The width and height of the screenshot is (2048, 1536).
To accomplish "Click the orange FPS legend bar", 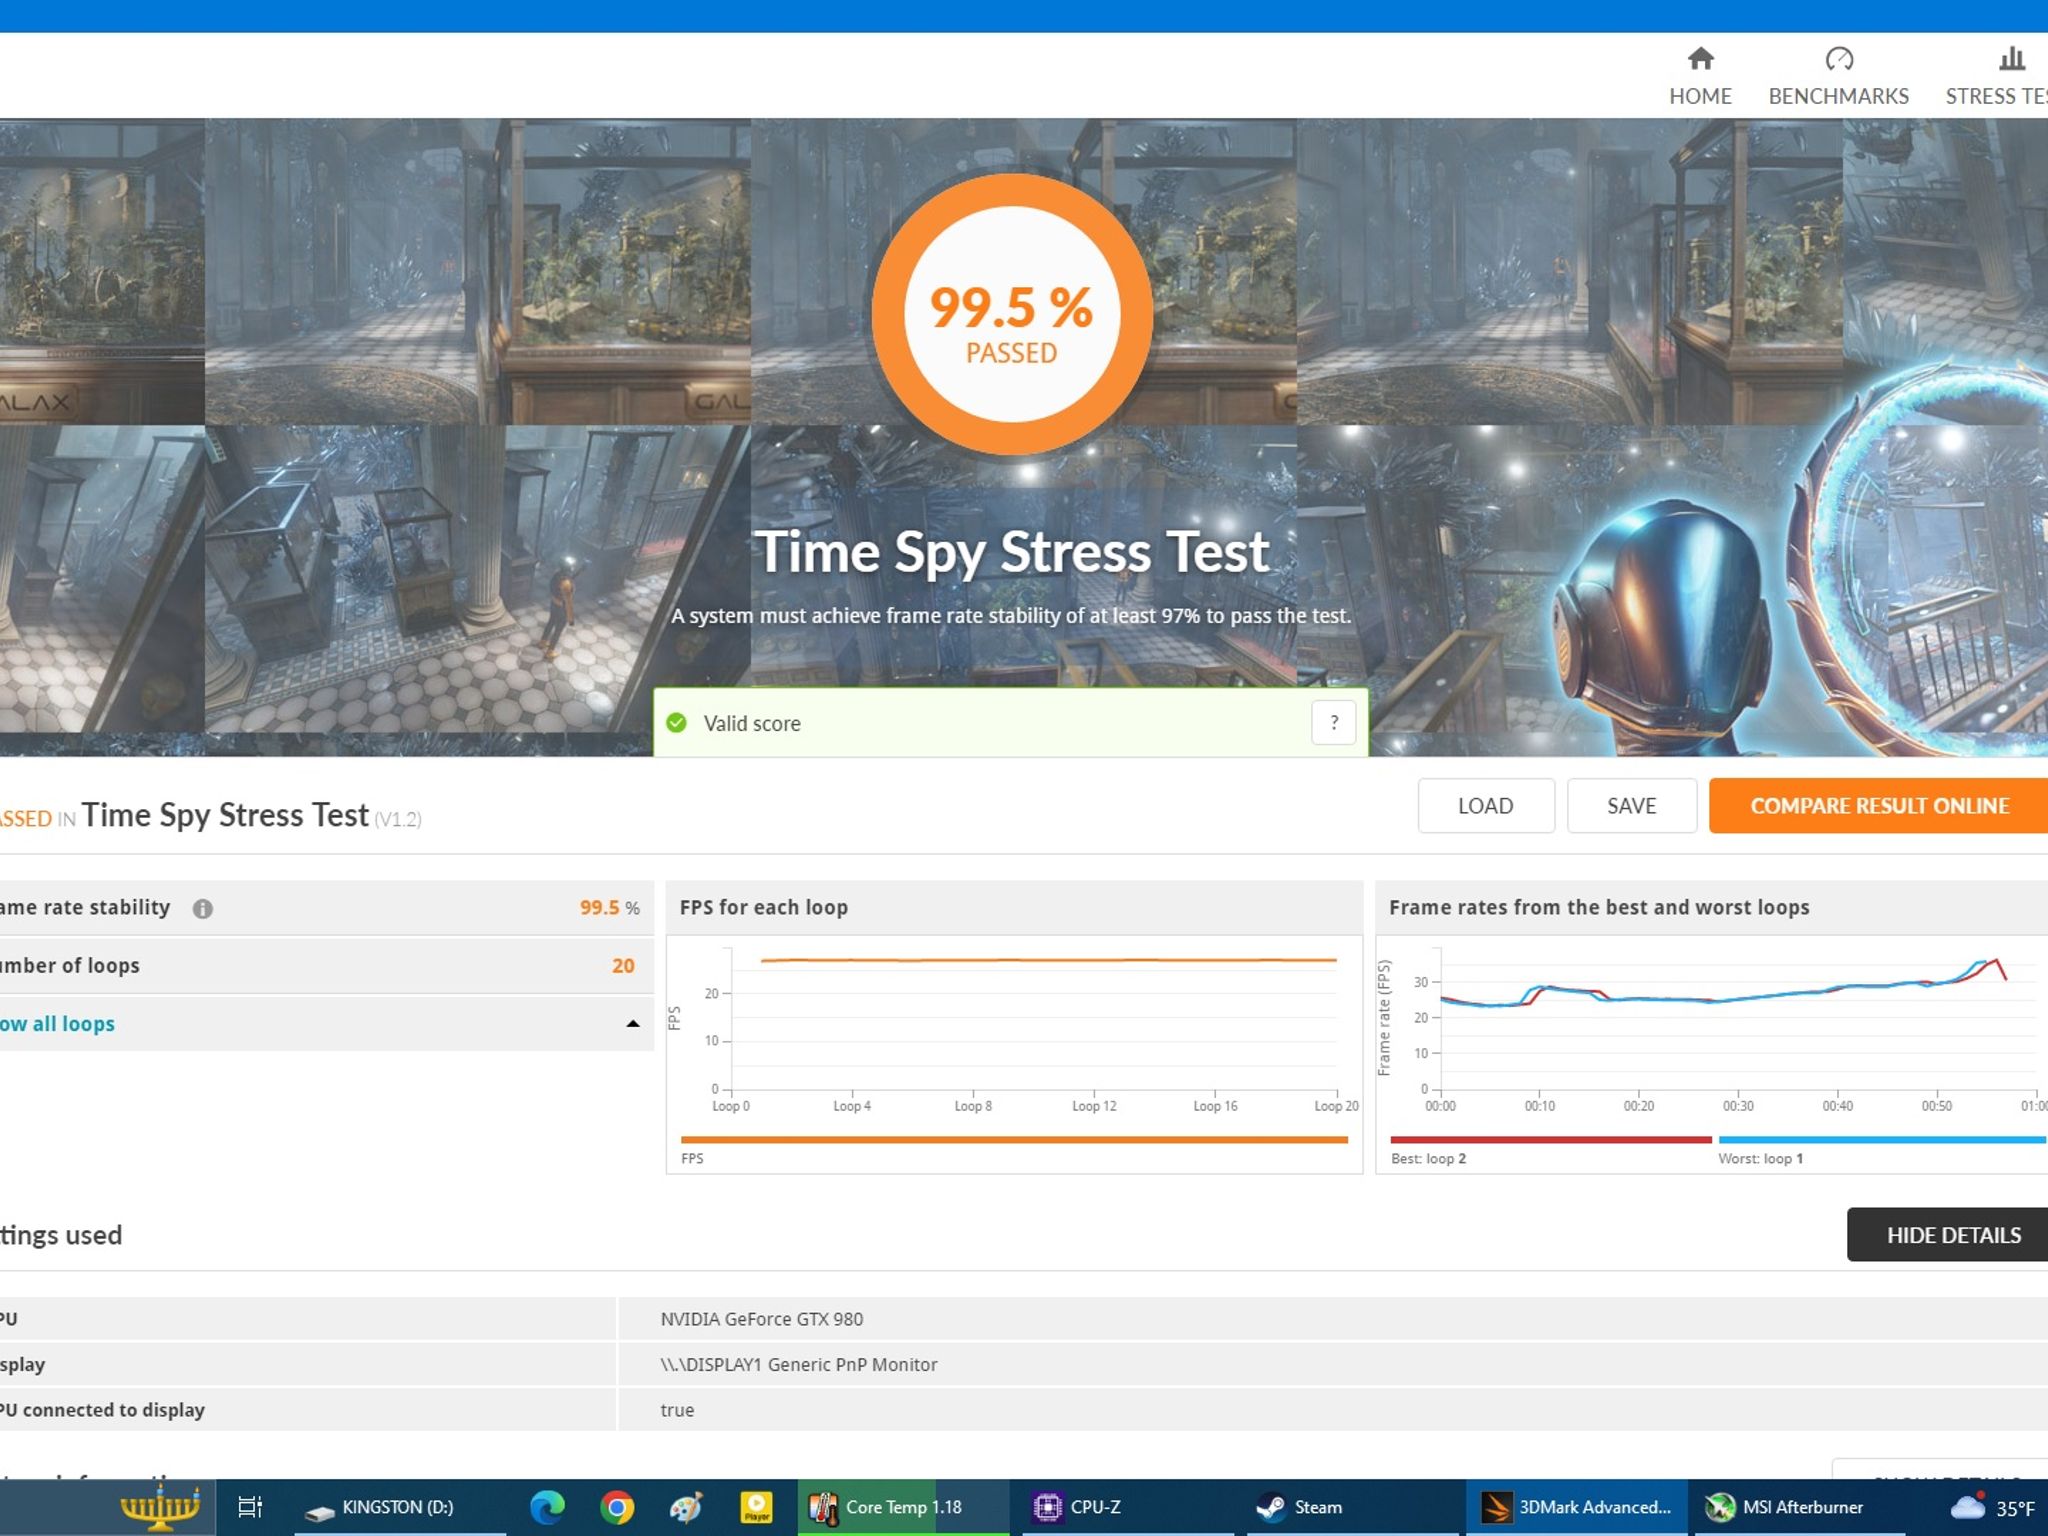I will coord(1014,1140).
